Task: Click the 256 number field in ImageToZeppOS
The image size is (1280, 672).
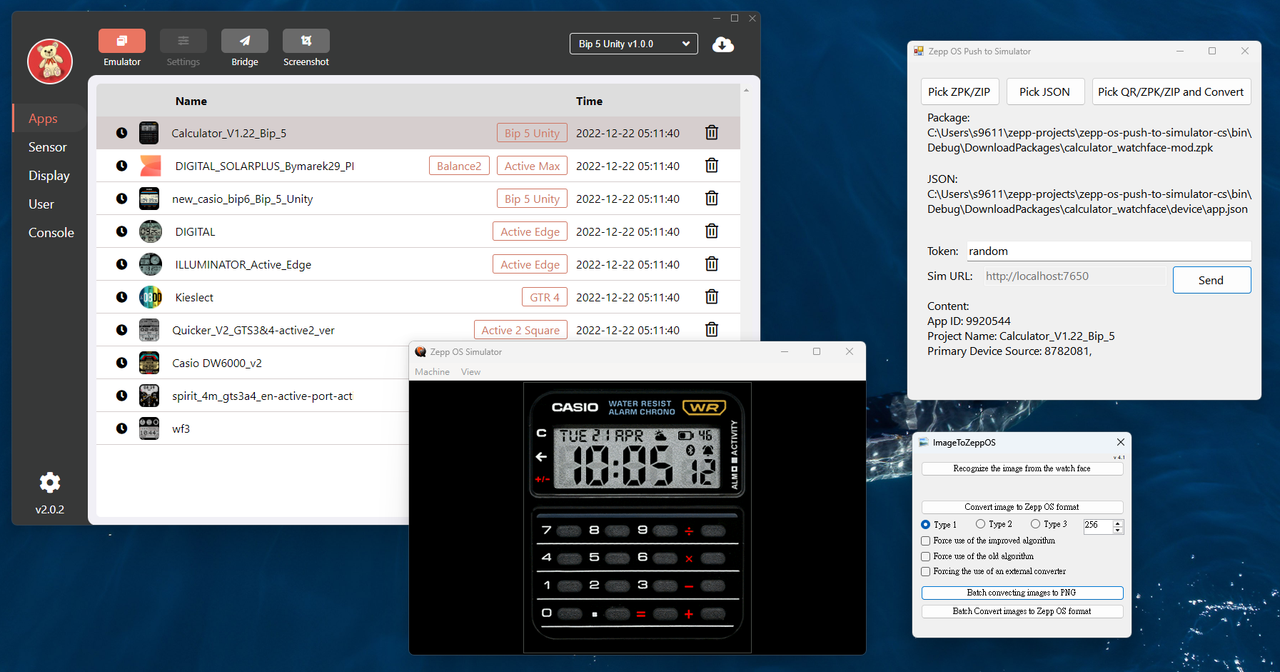Action: pos(1097,525)
